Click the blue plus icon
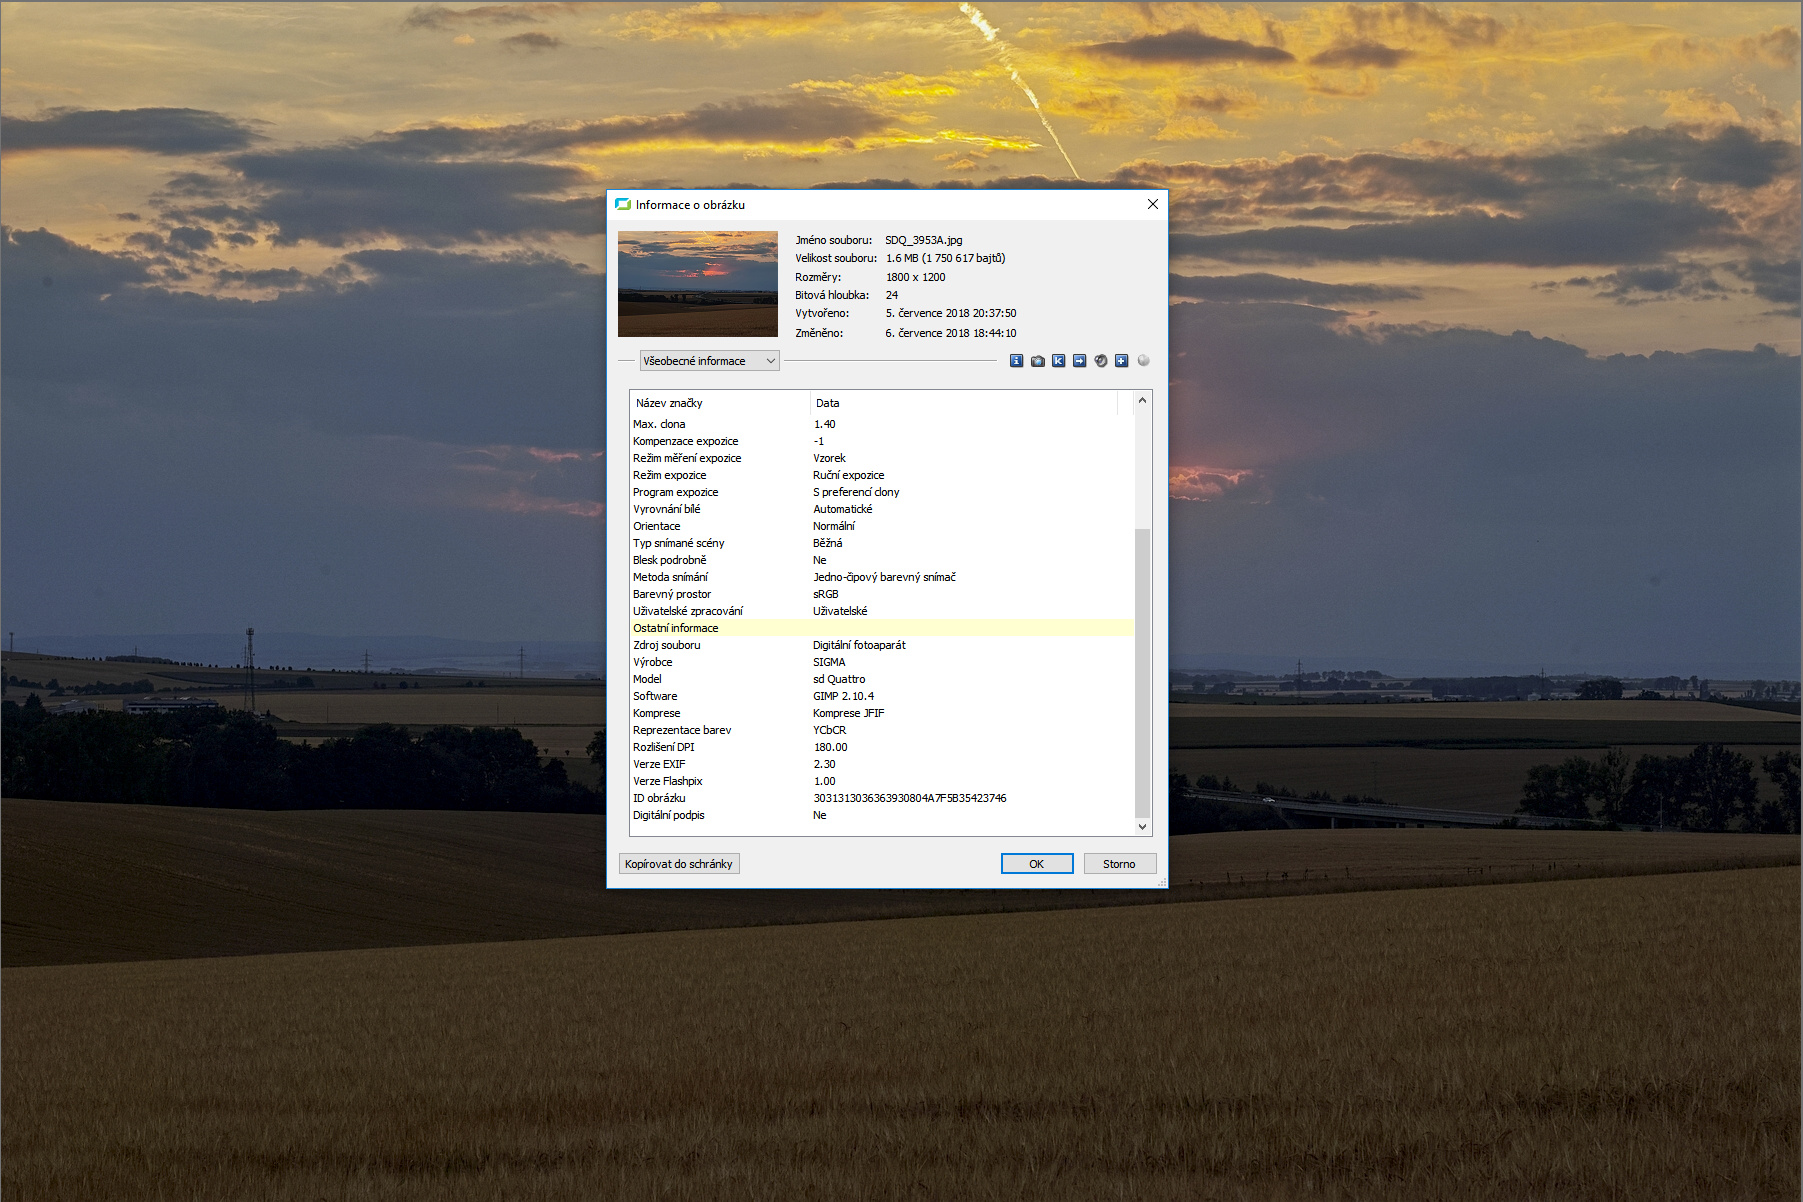Image resolution: width=1803 pixels, height=1202 pixels. (1121, 361)
